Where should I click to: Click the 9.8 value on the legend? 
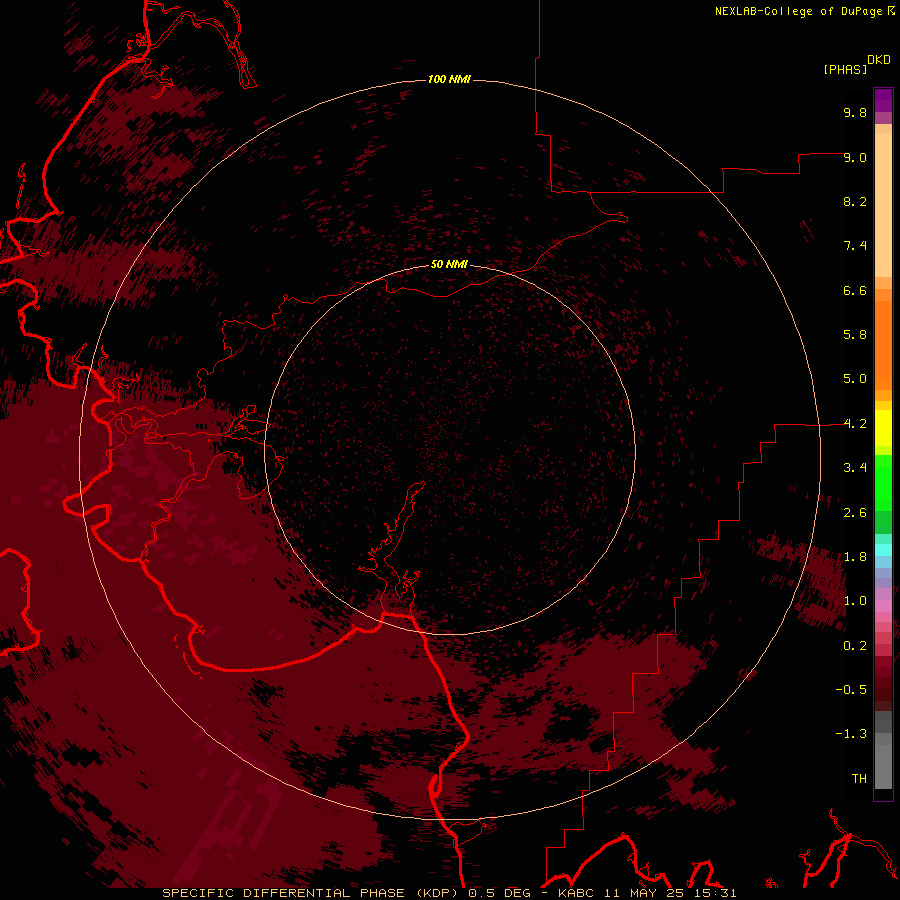[855, 112]
